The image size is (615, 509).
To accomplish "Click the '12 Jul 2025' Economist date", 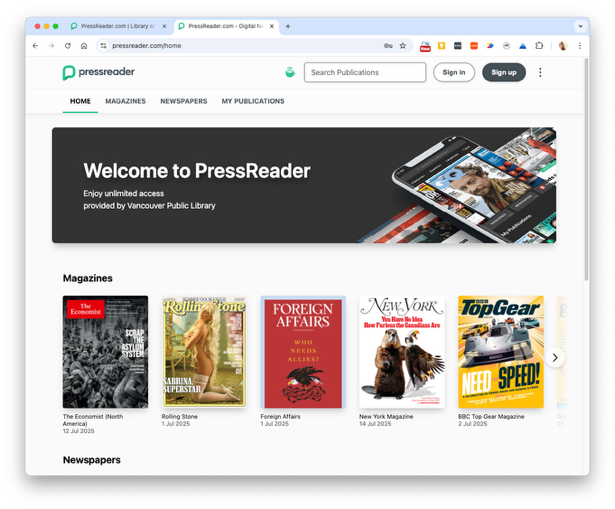I will coord(78,431).
